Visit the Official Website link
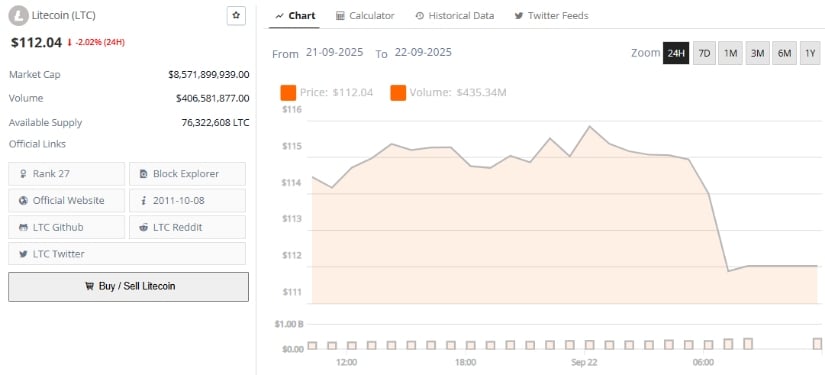Viewport: 825px width, 375px height. [x=67, y=200]
